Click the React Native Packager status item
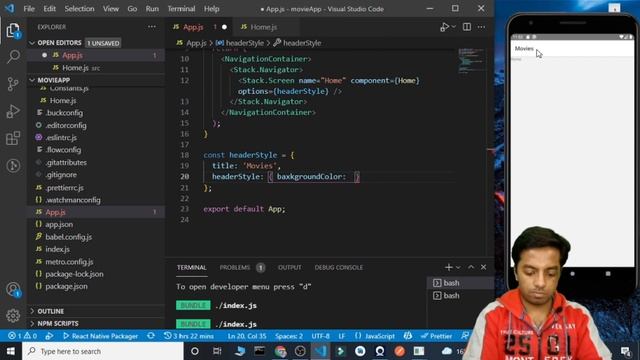The height and width of the screenshot is (360, 640). pos(100,336)
